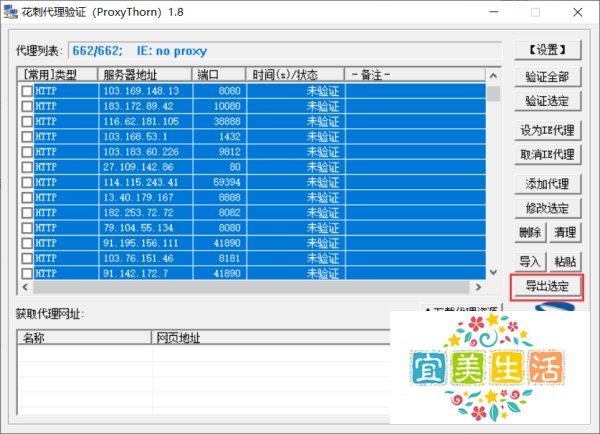This screenshot has width=600, height=434.
Task: Click 粘贴 paste button
Action: pos(565,261)
